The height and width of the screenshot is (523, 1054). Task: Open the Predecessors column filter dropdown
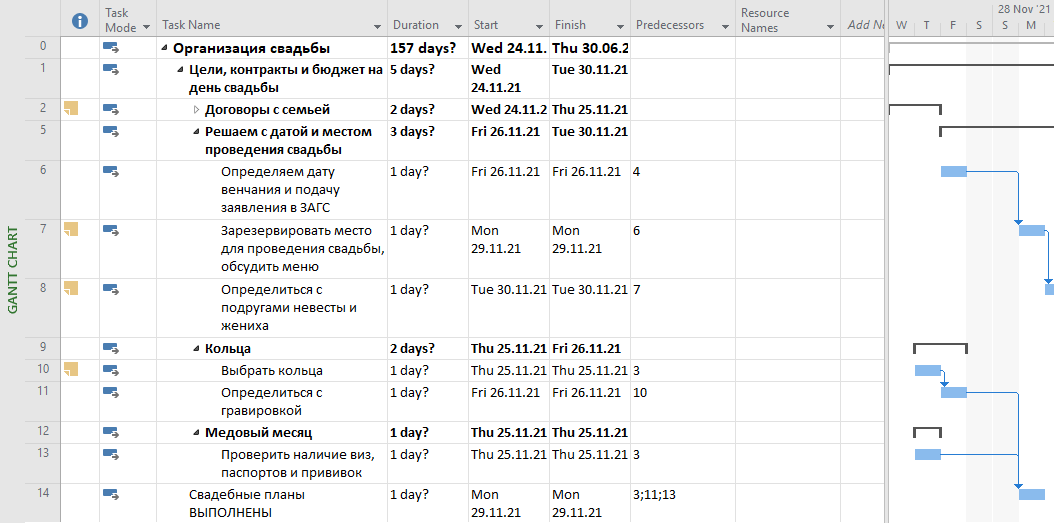(725, 26)
